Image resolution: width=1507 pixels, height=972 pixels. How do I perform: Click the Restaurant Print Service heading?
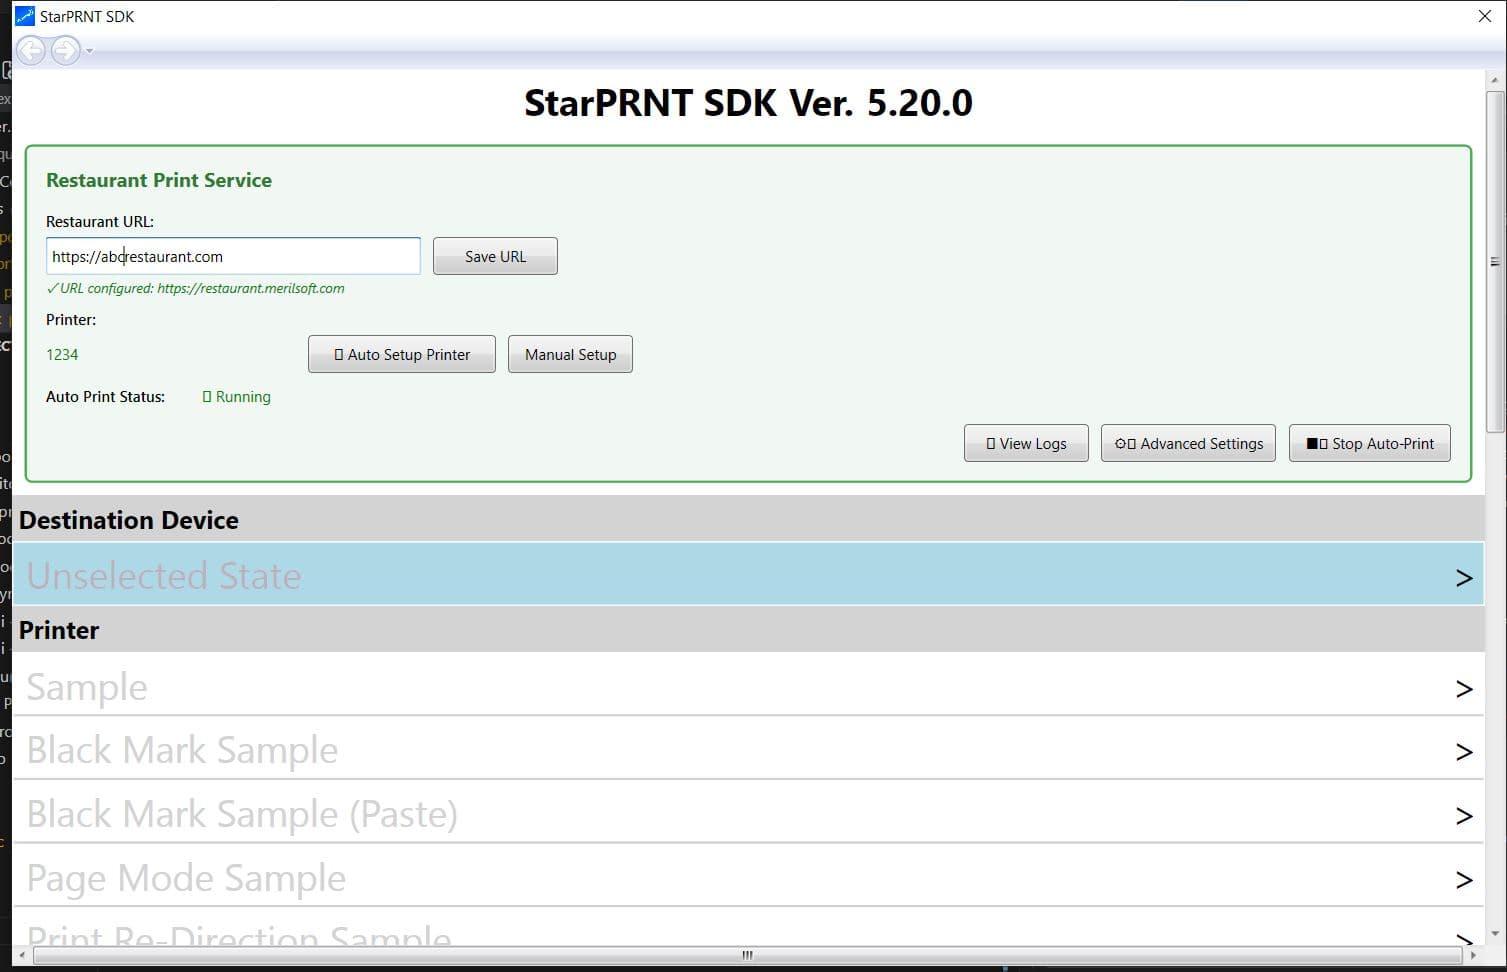tap(159, 180)
